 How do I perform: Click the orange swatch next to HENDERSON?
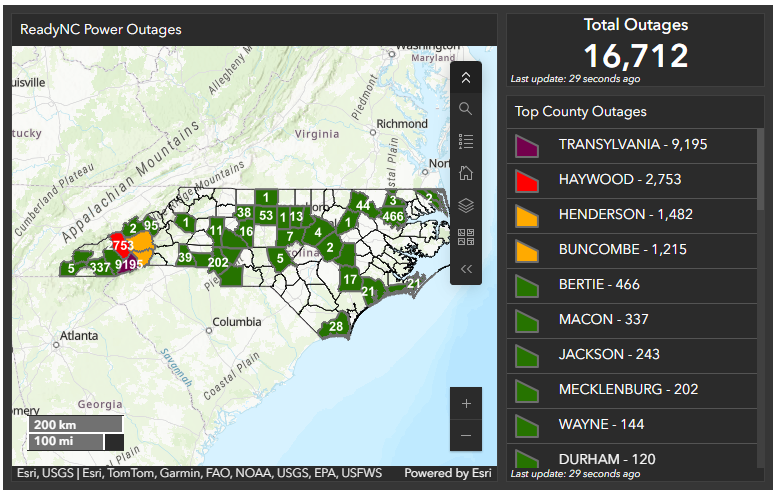coord(527,215)
